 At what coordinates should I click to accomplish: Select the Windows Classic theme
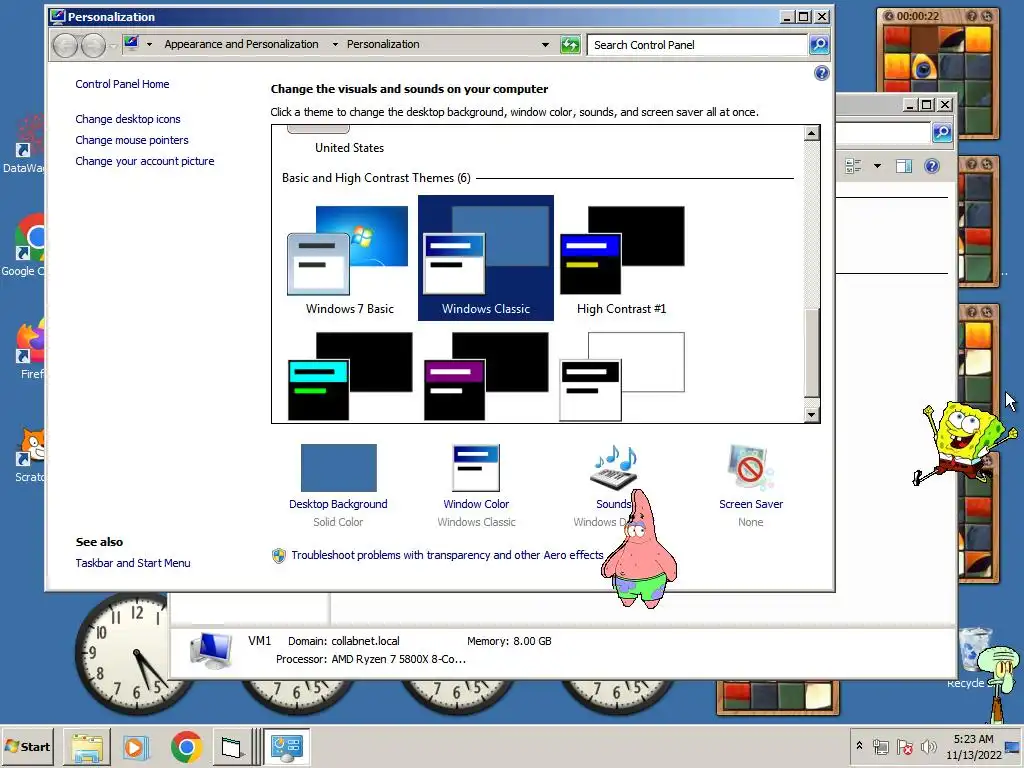pyautogui.click(x=485, y=258)
